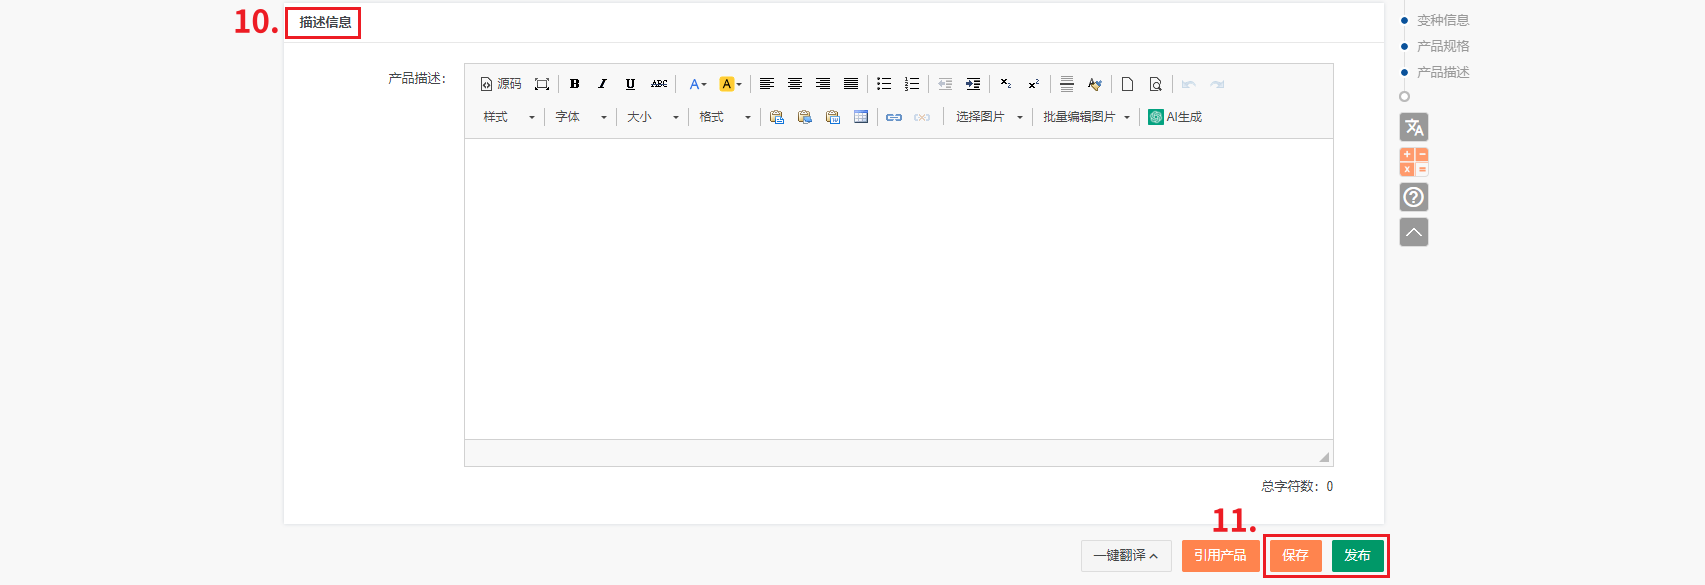Create a new blank page
This screenshot has width=1705, height=585.
coord(1127,84)
